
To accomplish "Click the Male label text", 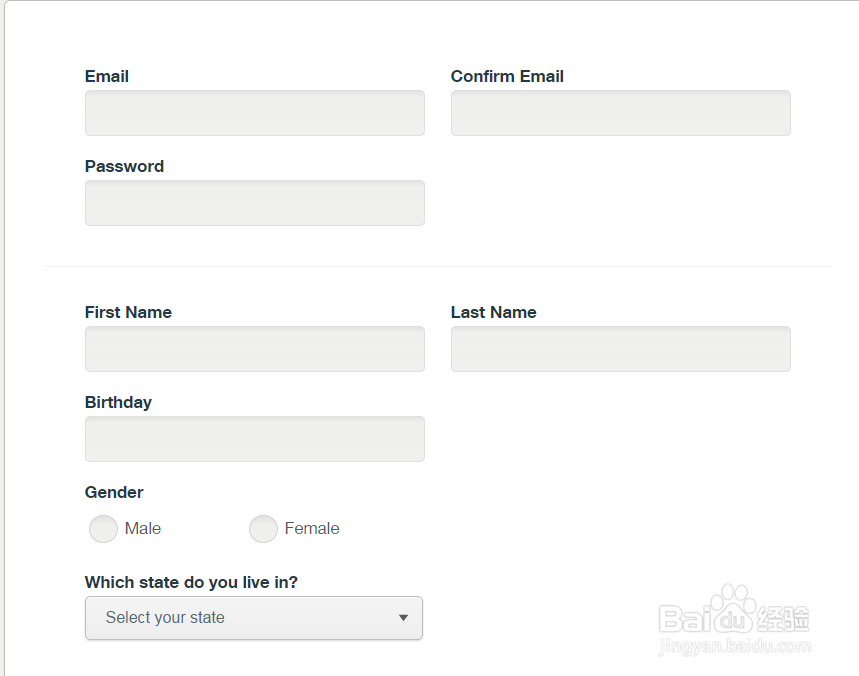I will 143,529.
